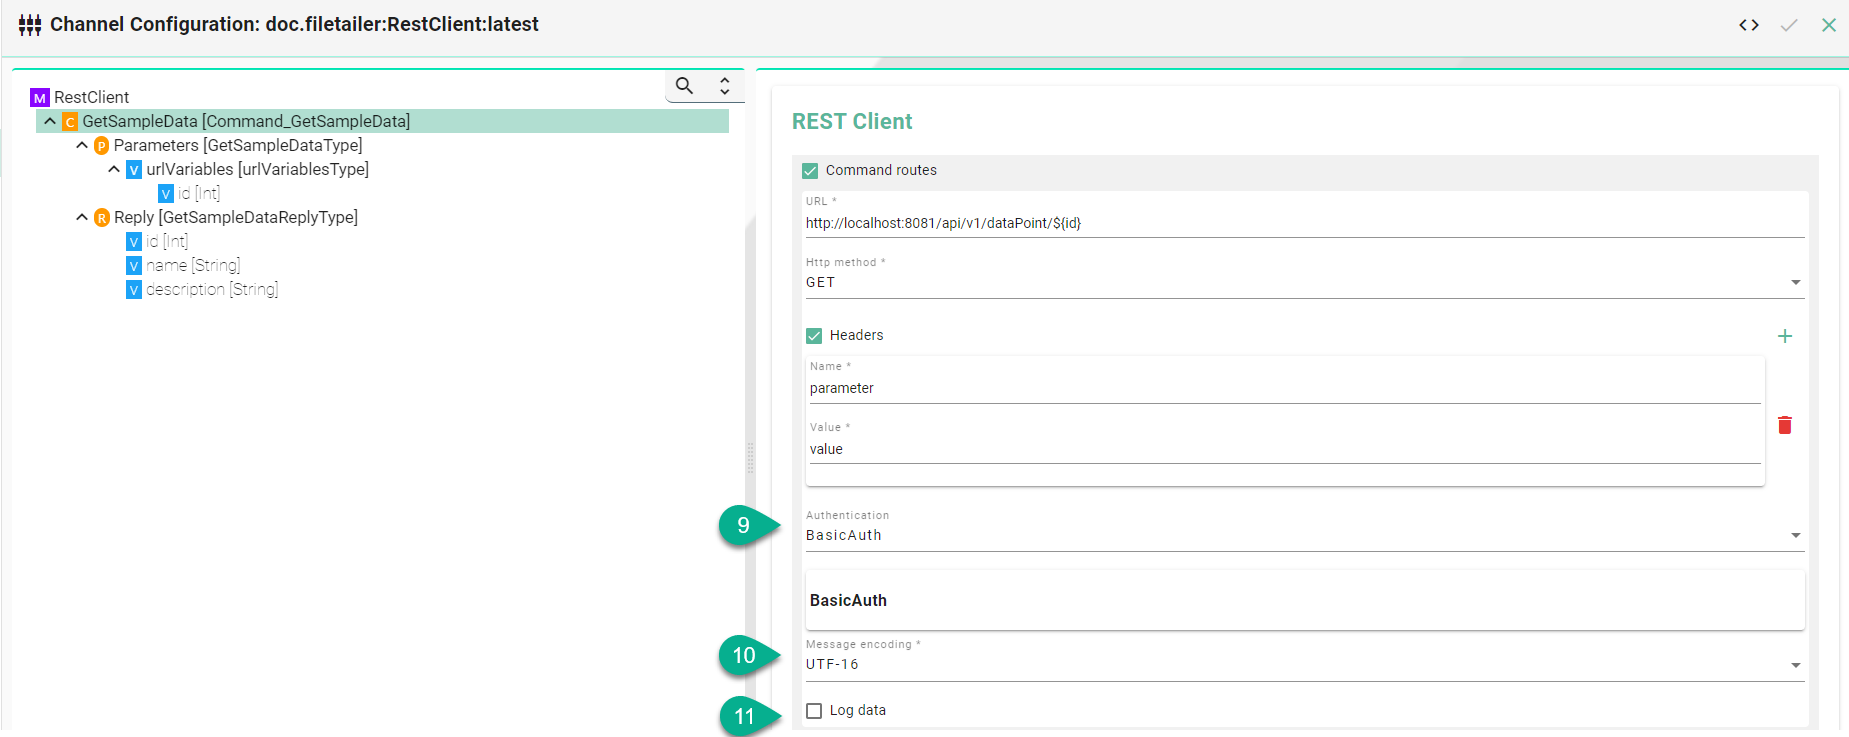Uncheck the Headers checkbox
This screenshot has width=1849, height=737.
(814, 336)
